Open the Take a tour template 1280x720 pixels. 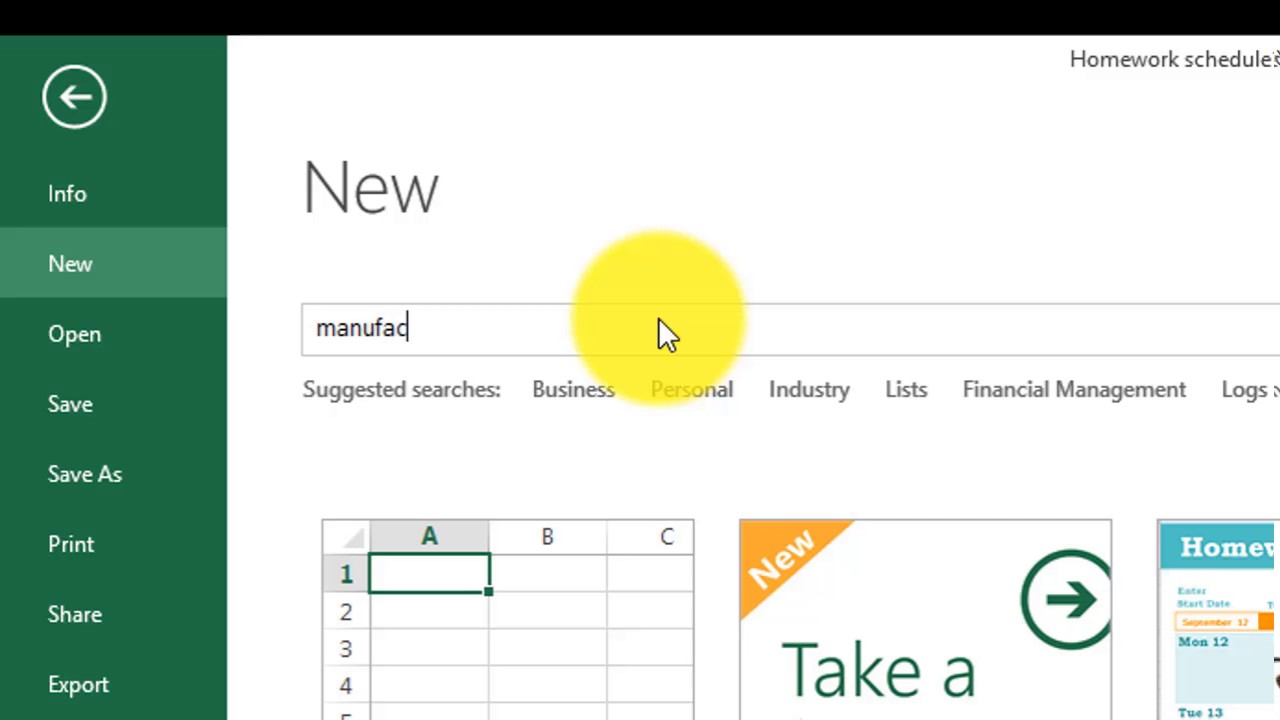click(925, 619)
